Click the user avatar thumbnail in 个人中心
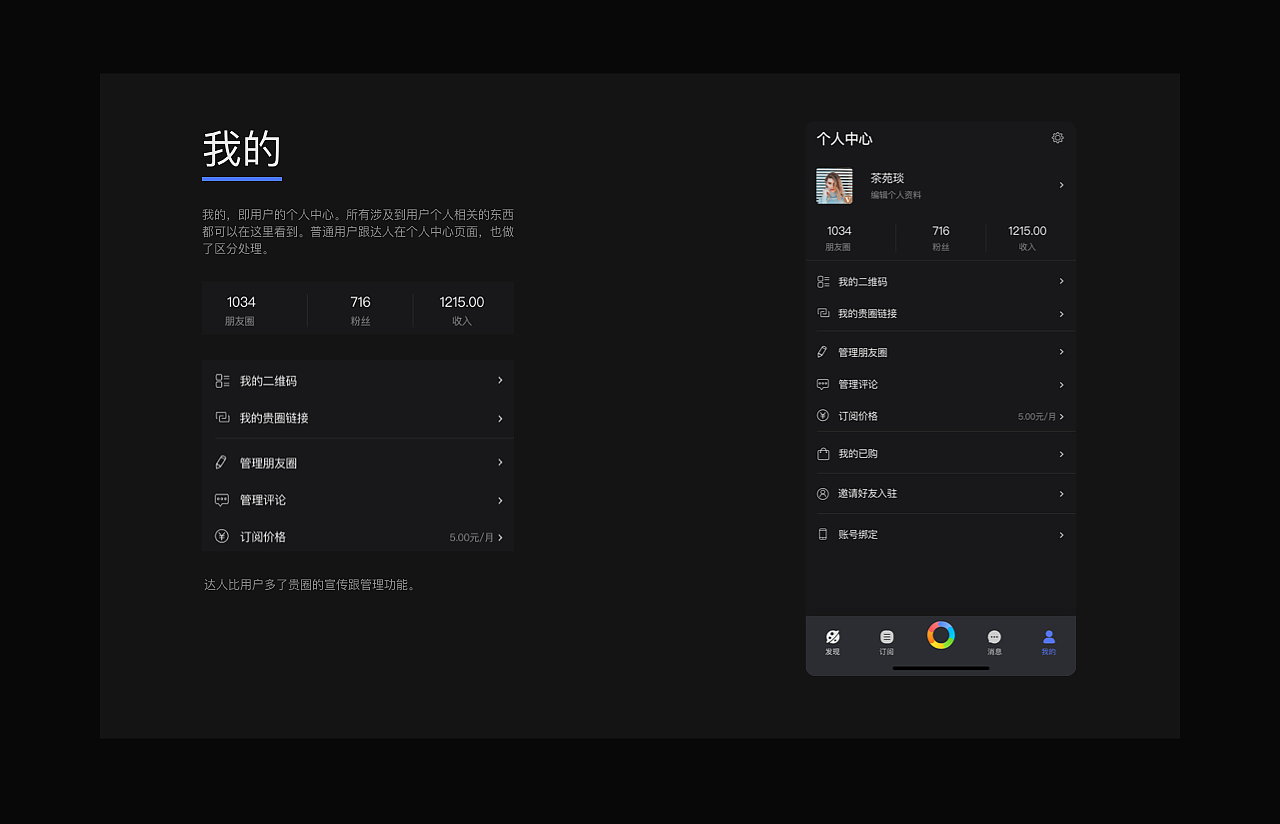1280x824 pixels. pyautogui.click(x=834, y=185)
